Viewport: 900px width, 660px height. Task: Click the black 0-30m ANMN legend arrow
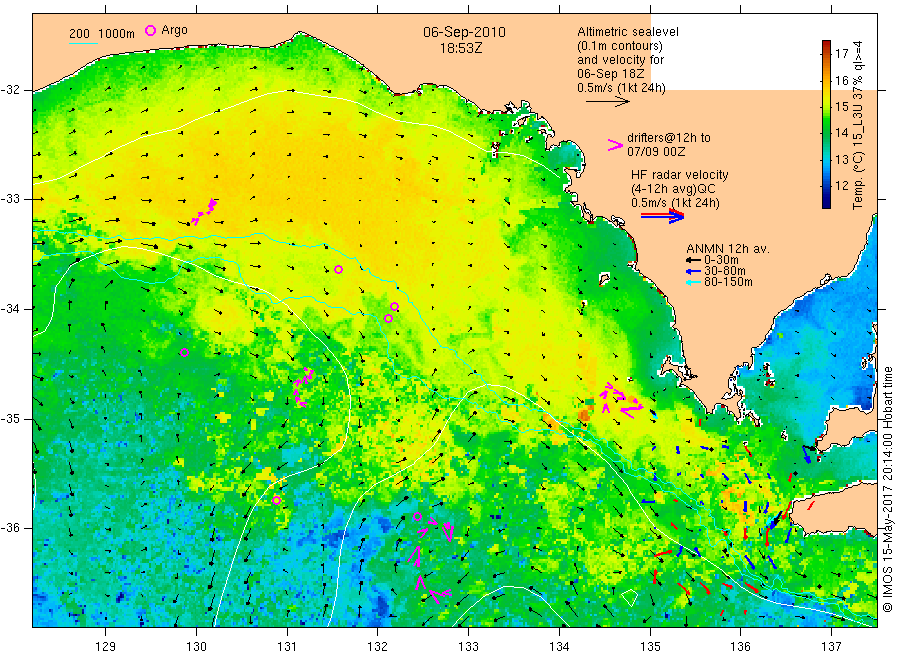tap(693, 260)
